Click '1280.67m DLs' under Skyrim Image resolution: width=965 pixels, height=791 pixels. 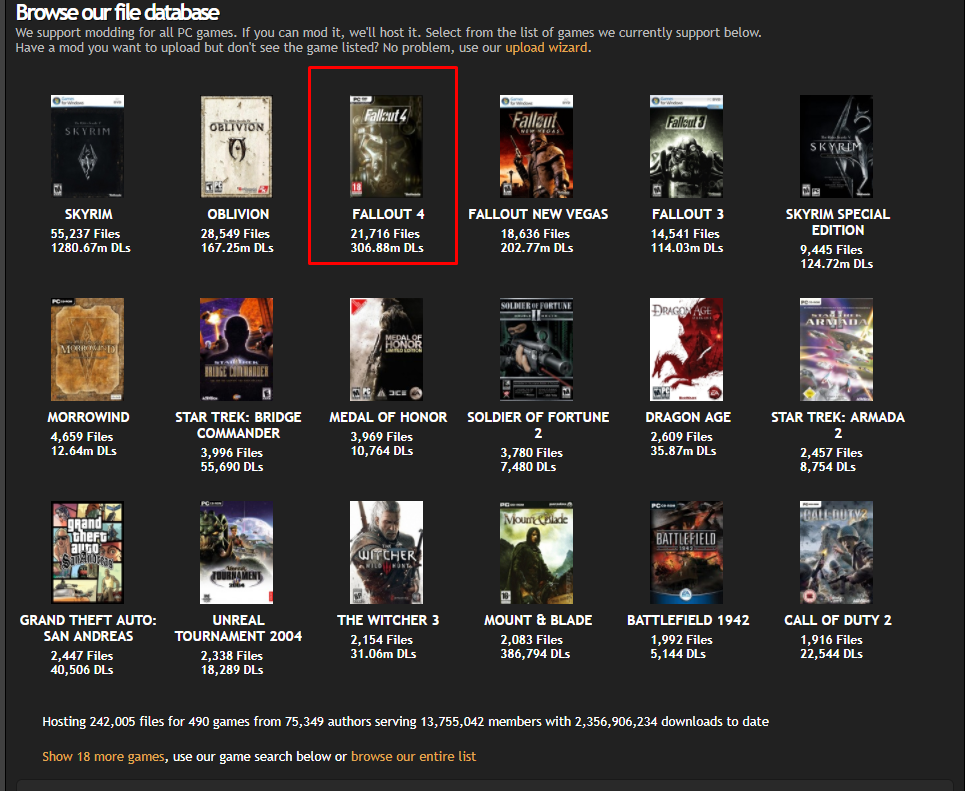click(90, 248)
